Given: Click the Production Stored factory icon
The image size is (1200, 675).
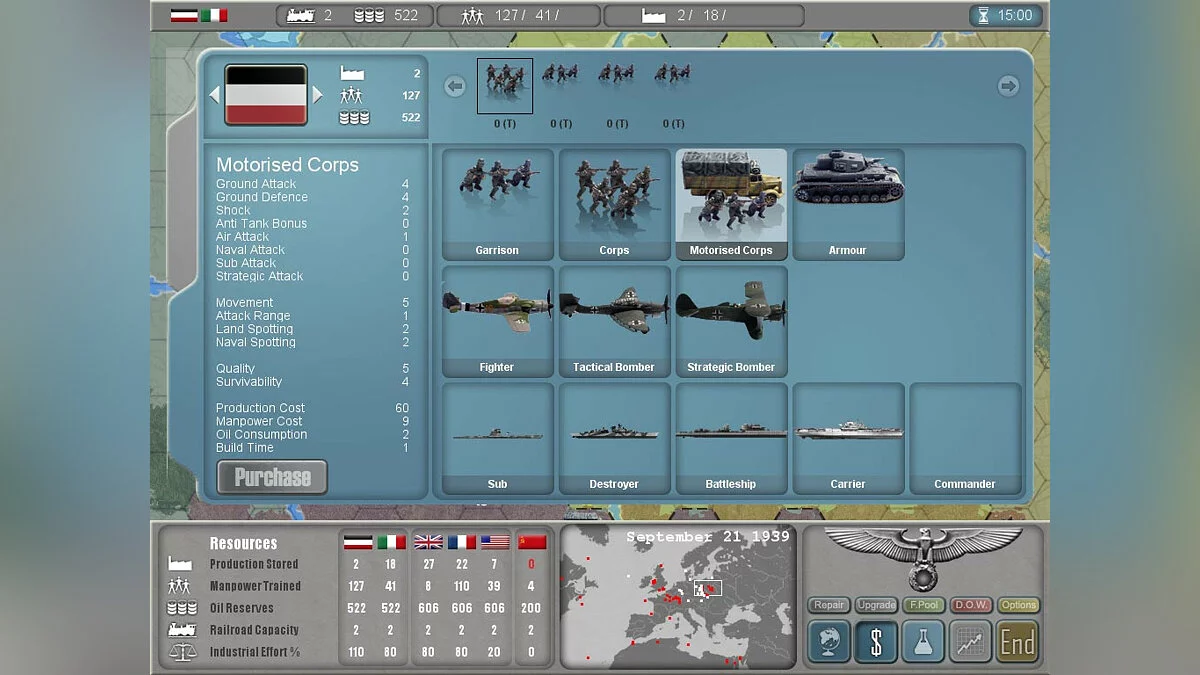Looking at the screenshot, I should (180, 564).
